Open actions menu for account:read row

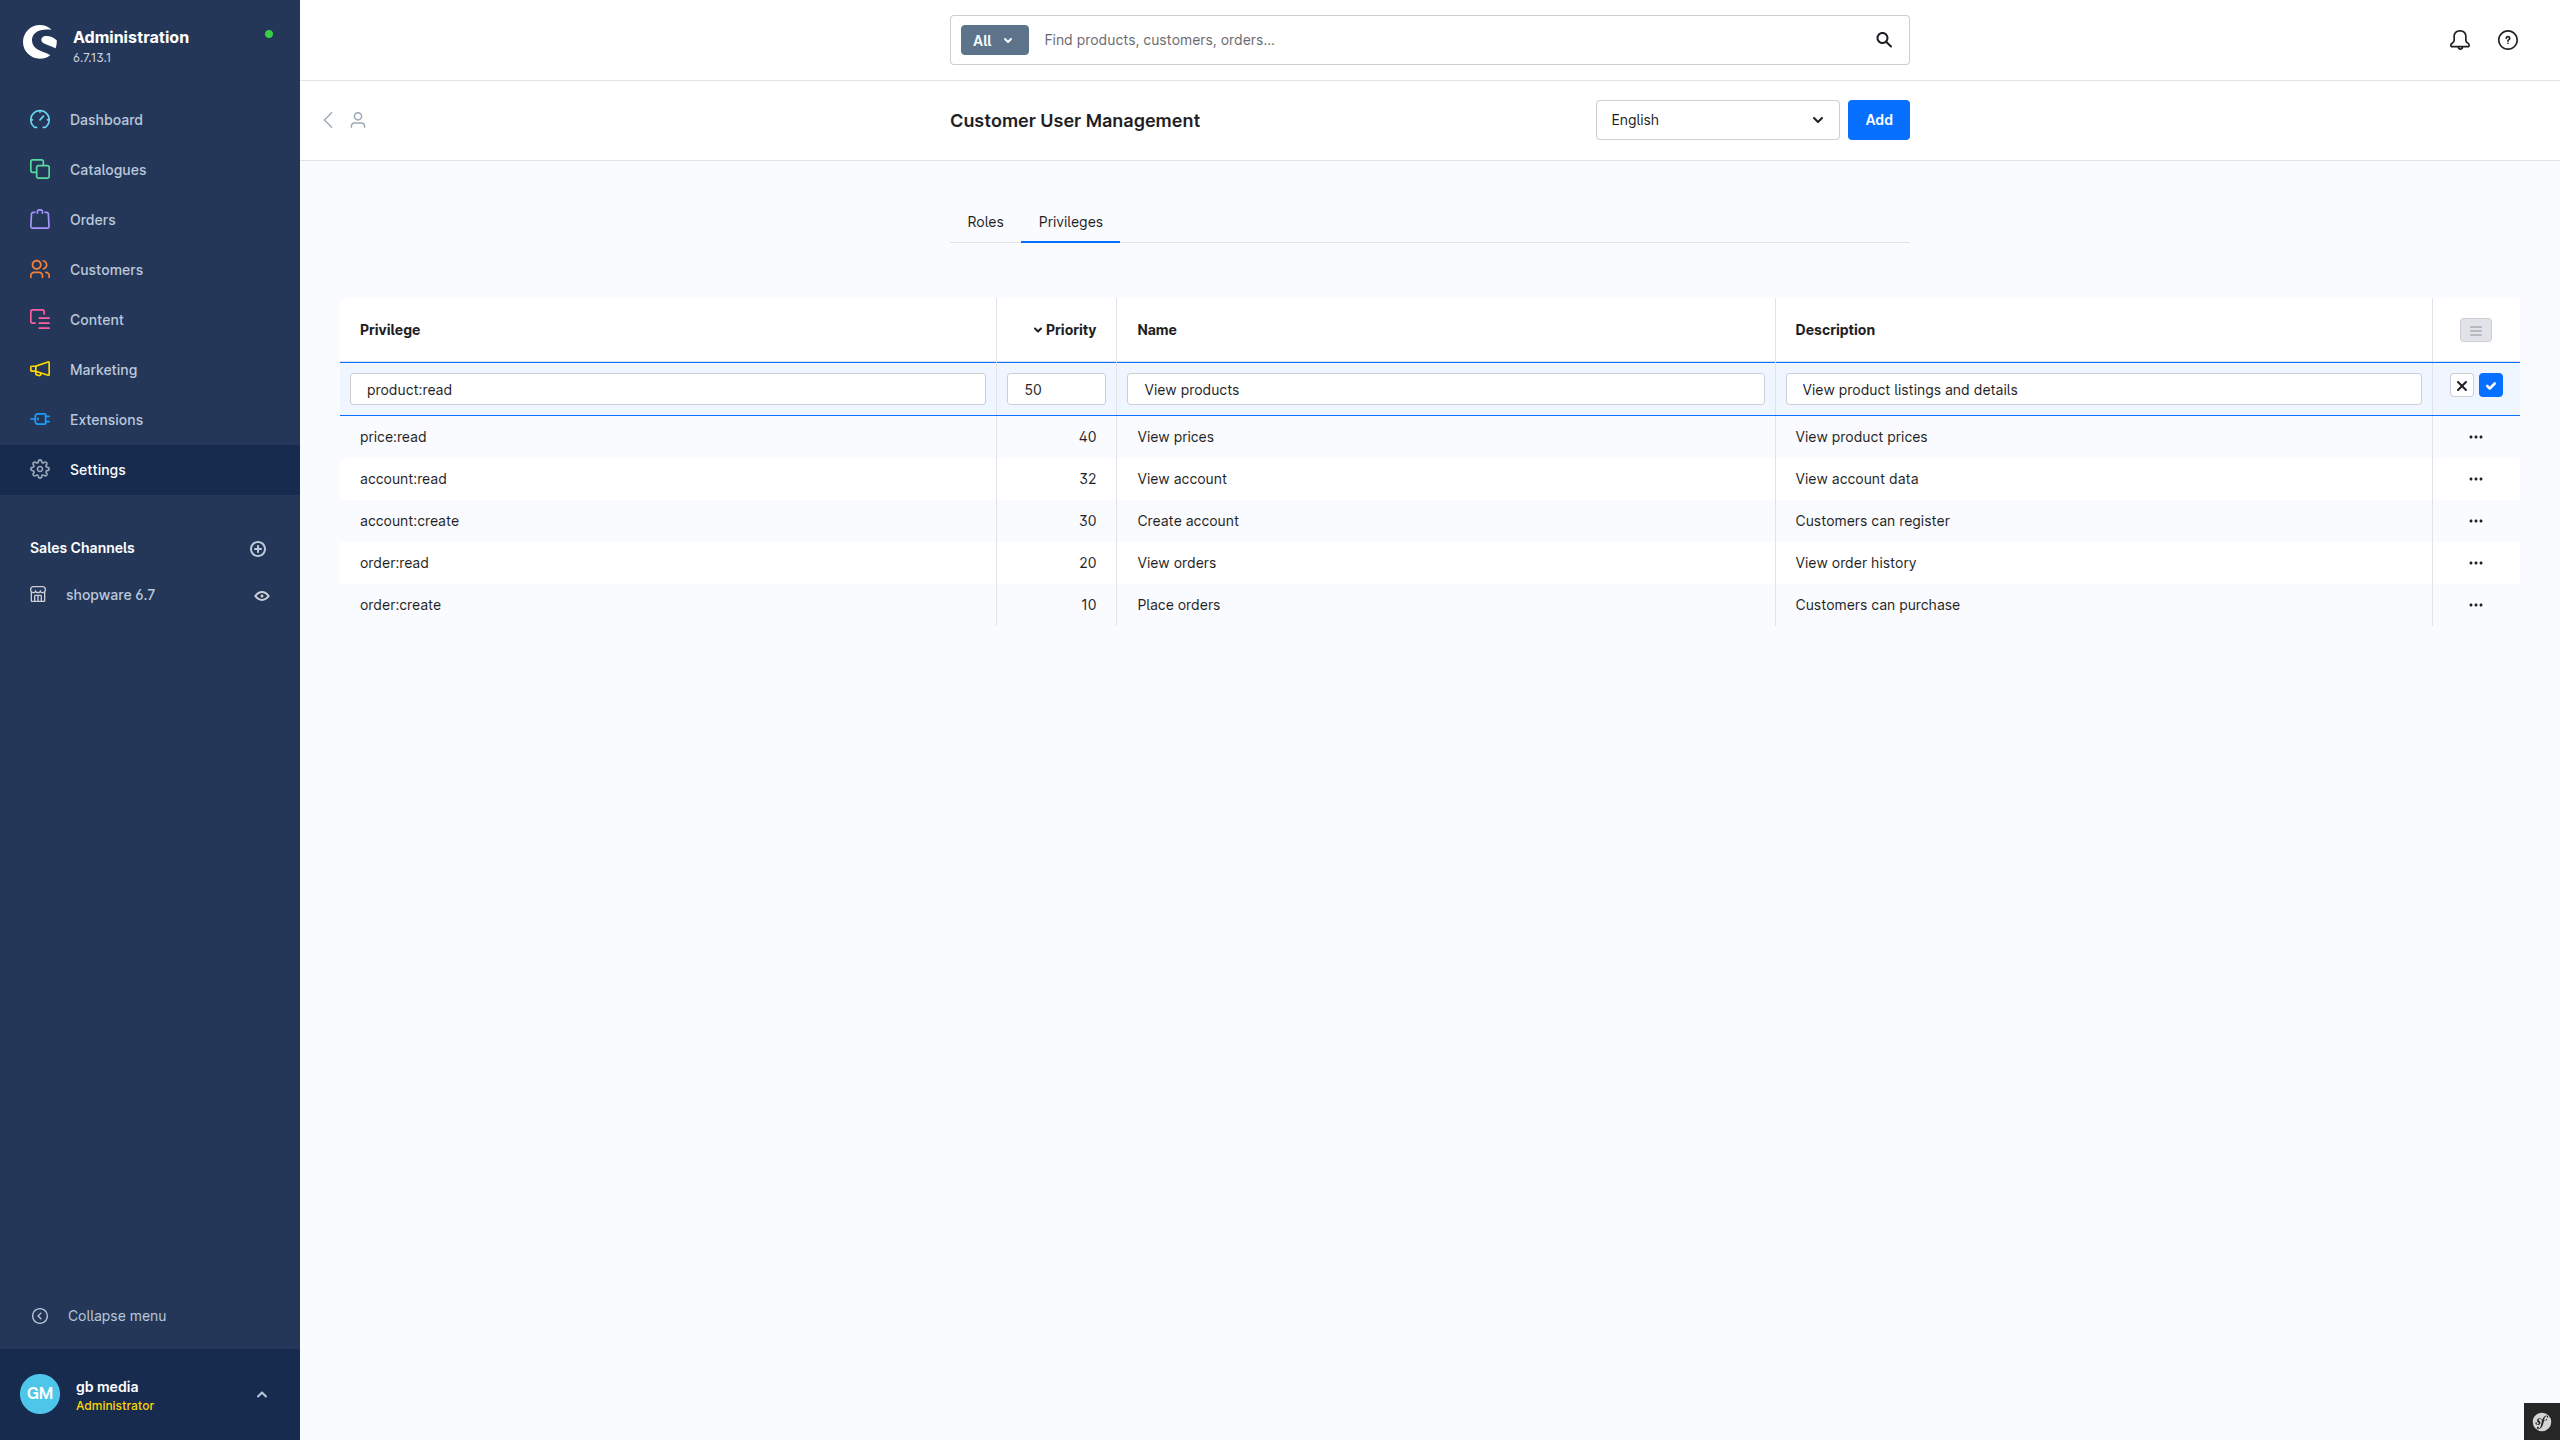[2476, 479]
